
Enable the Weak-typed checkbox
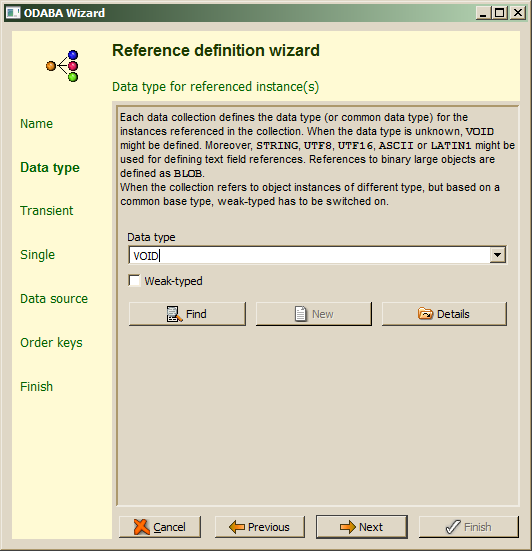134,281
